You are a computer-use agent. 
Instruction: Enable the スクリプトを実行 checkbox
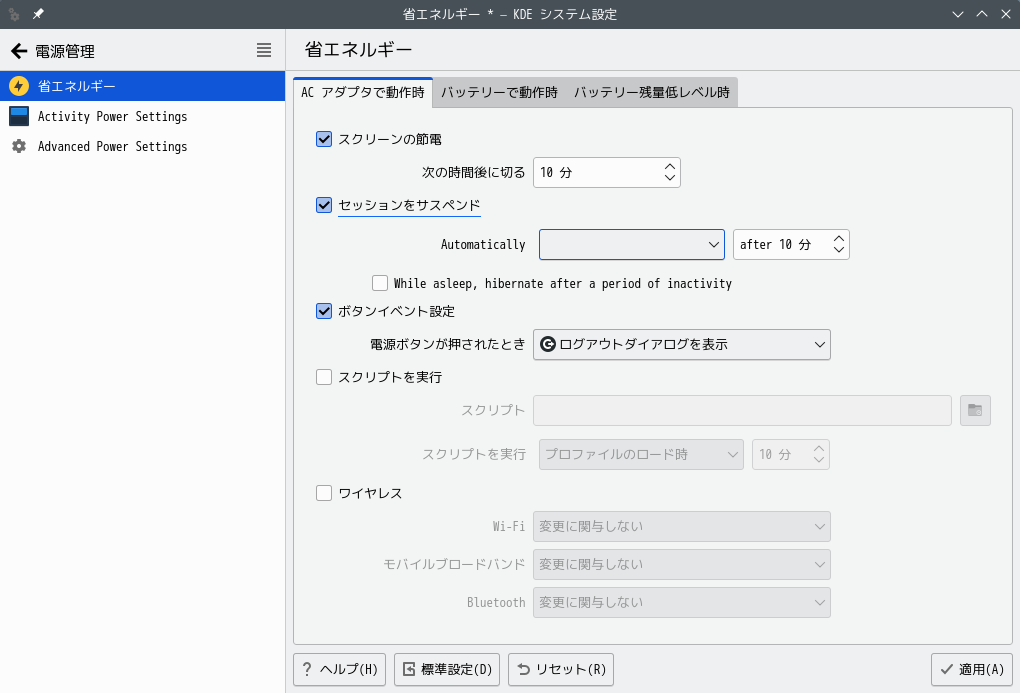(324, 377)
